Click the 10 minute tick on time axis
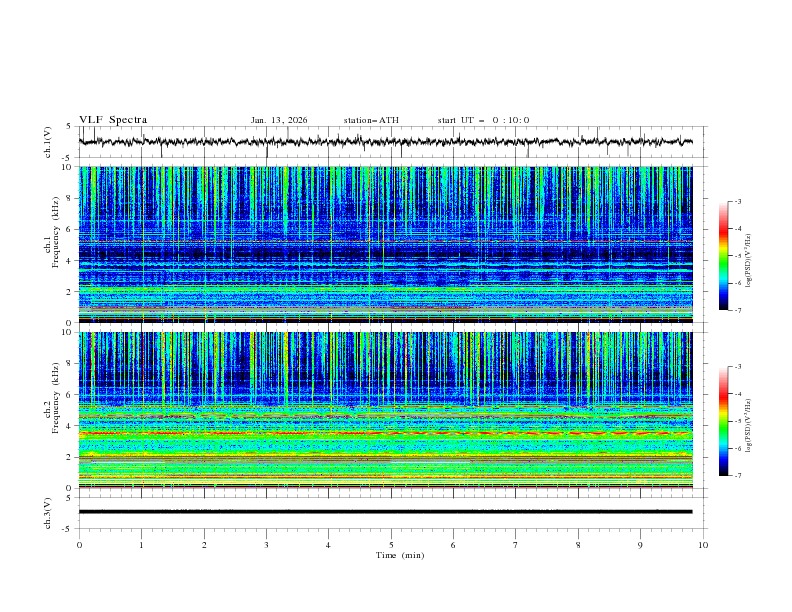Screen dimensions: 792x612 pos(703,545)
